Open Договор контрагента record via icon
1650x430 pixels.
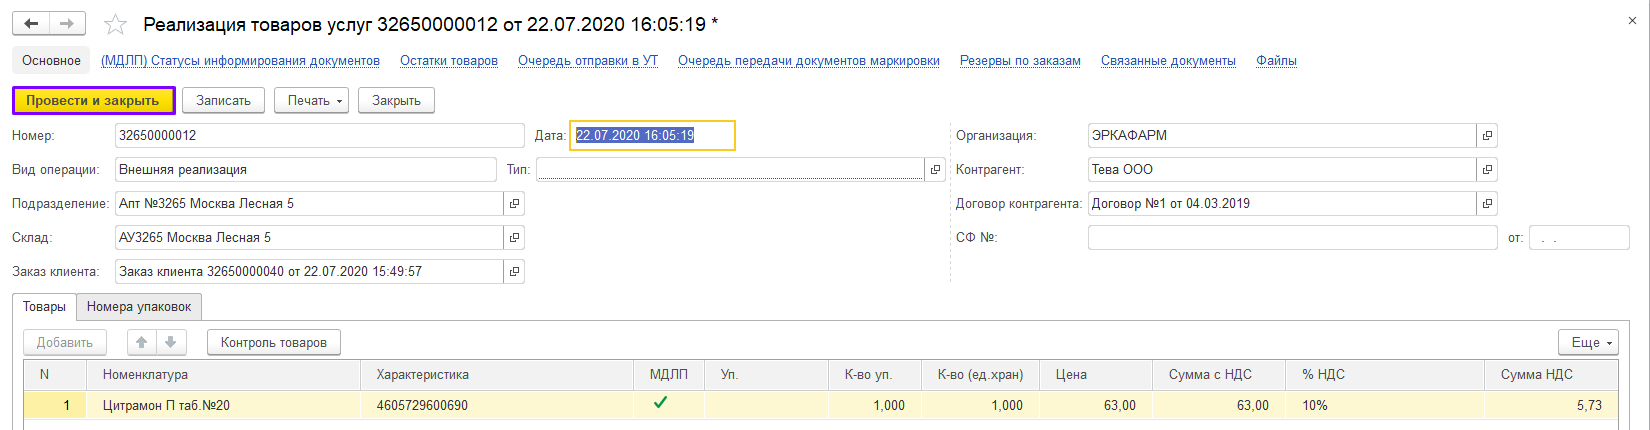click(1487, 204)
